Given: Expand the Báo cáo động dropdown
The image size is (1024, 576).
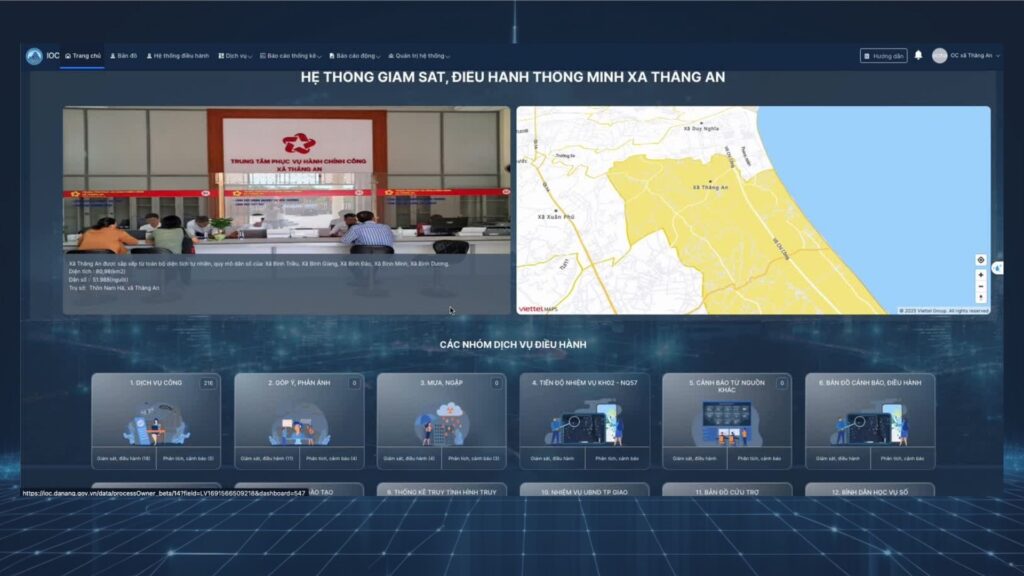Looking at the screenshot, I should point(355,56).
